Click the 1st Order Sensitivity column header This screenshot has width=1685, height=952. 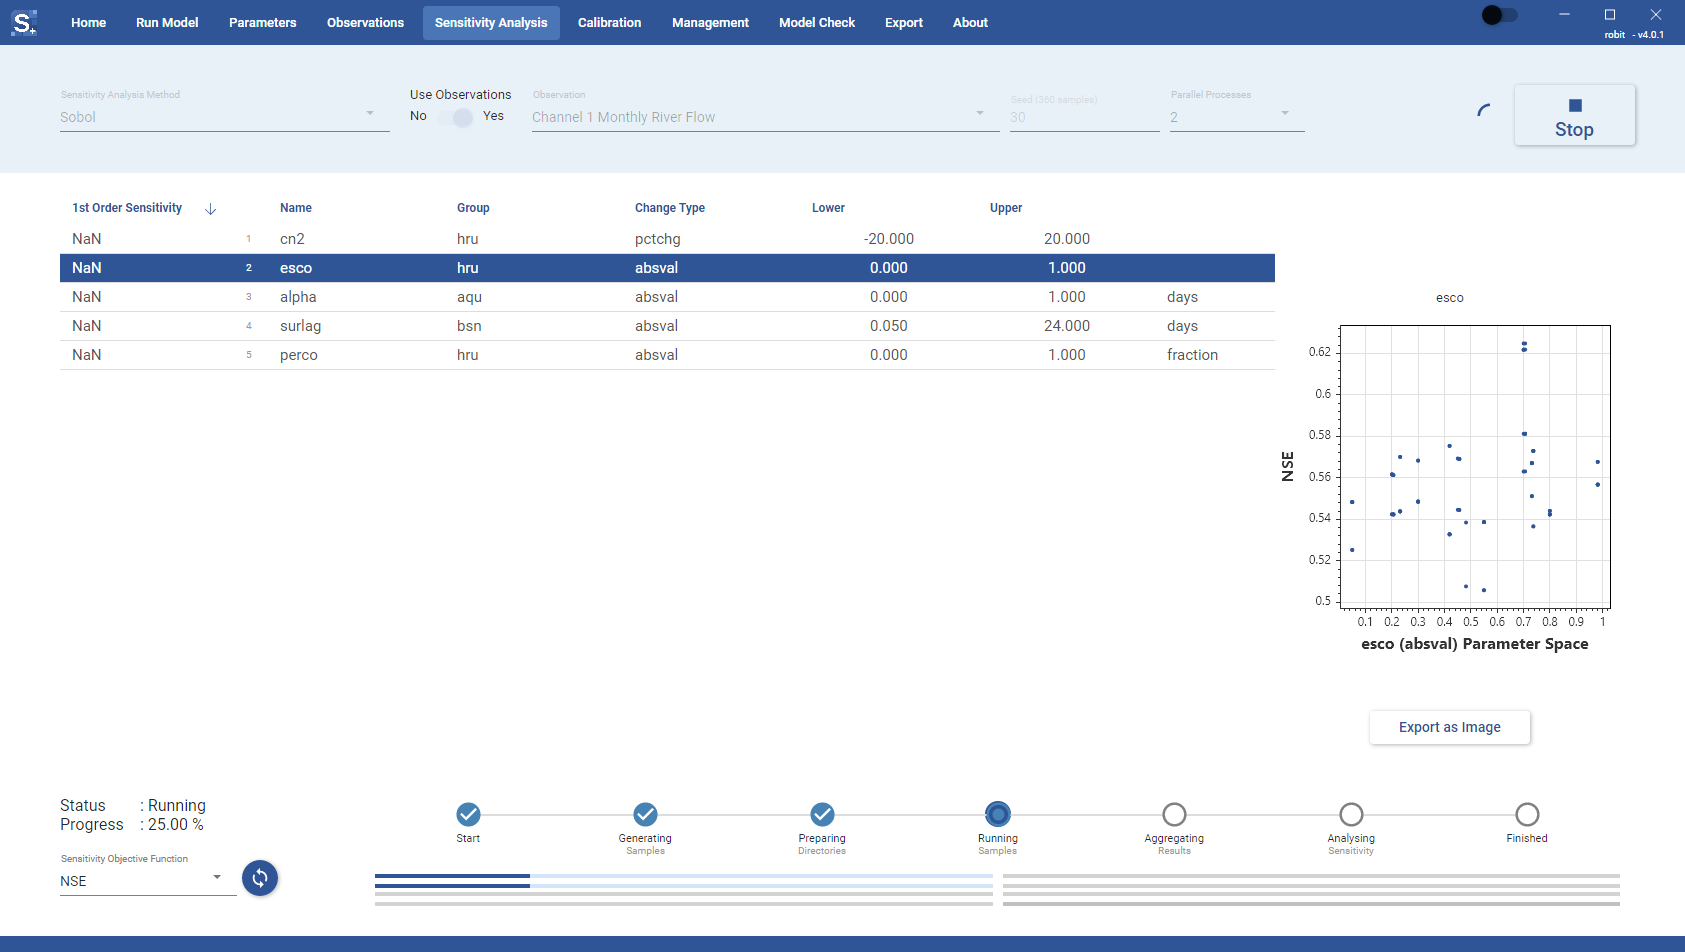127,208
